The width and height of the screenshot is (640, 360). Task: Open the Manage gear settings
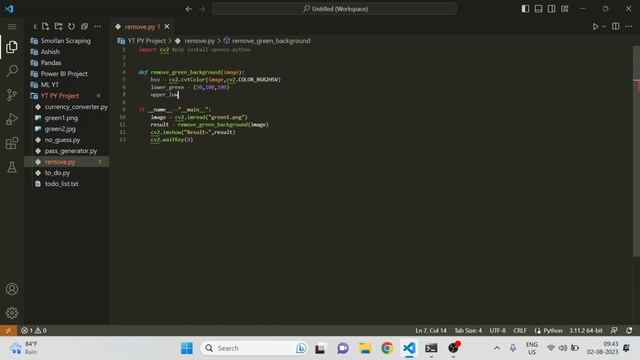[x=12, y=313]
